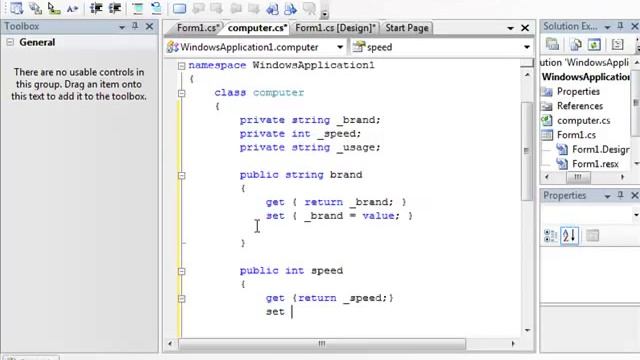The width and height of the screenshot is (640, 360).
Task: Open the speed members dropdown
Action: (527, 47)
